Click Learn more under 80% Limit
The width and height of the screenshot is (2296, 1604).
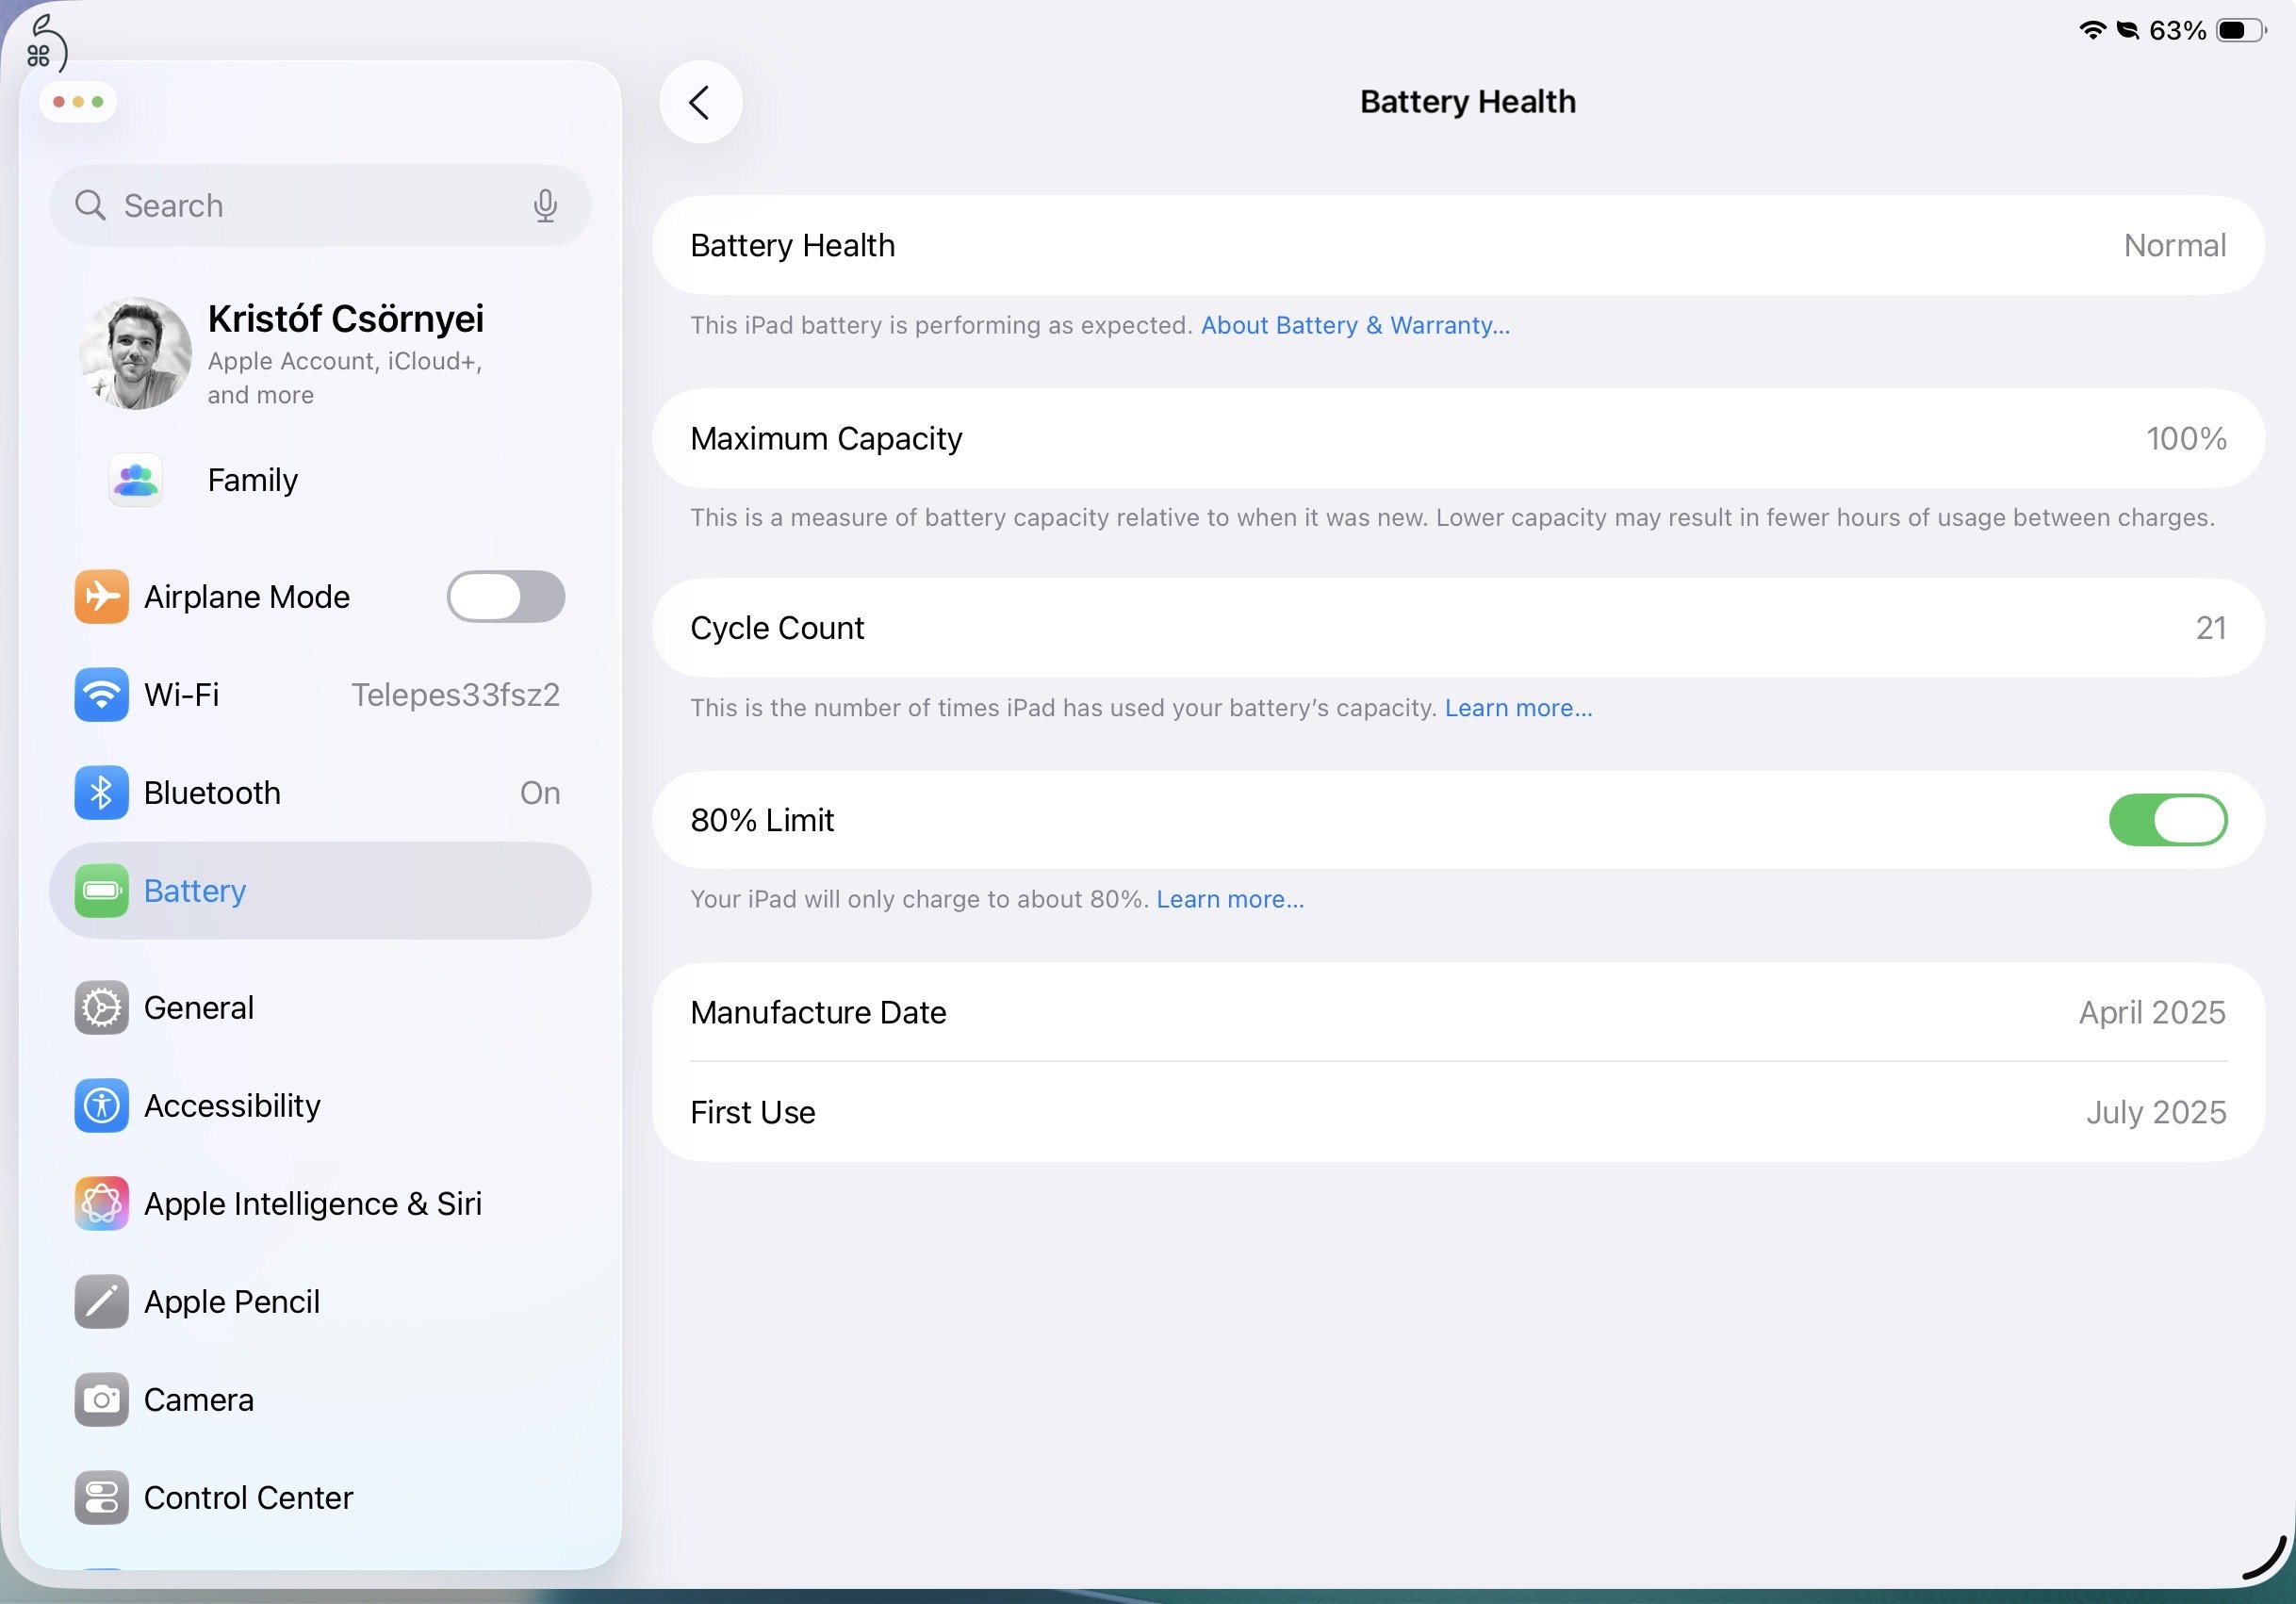1230,899
